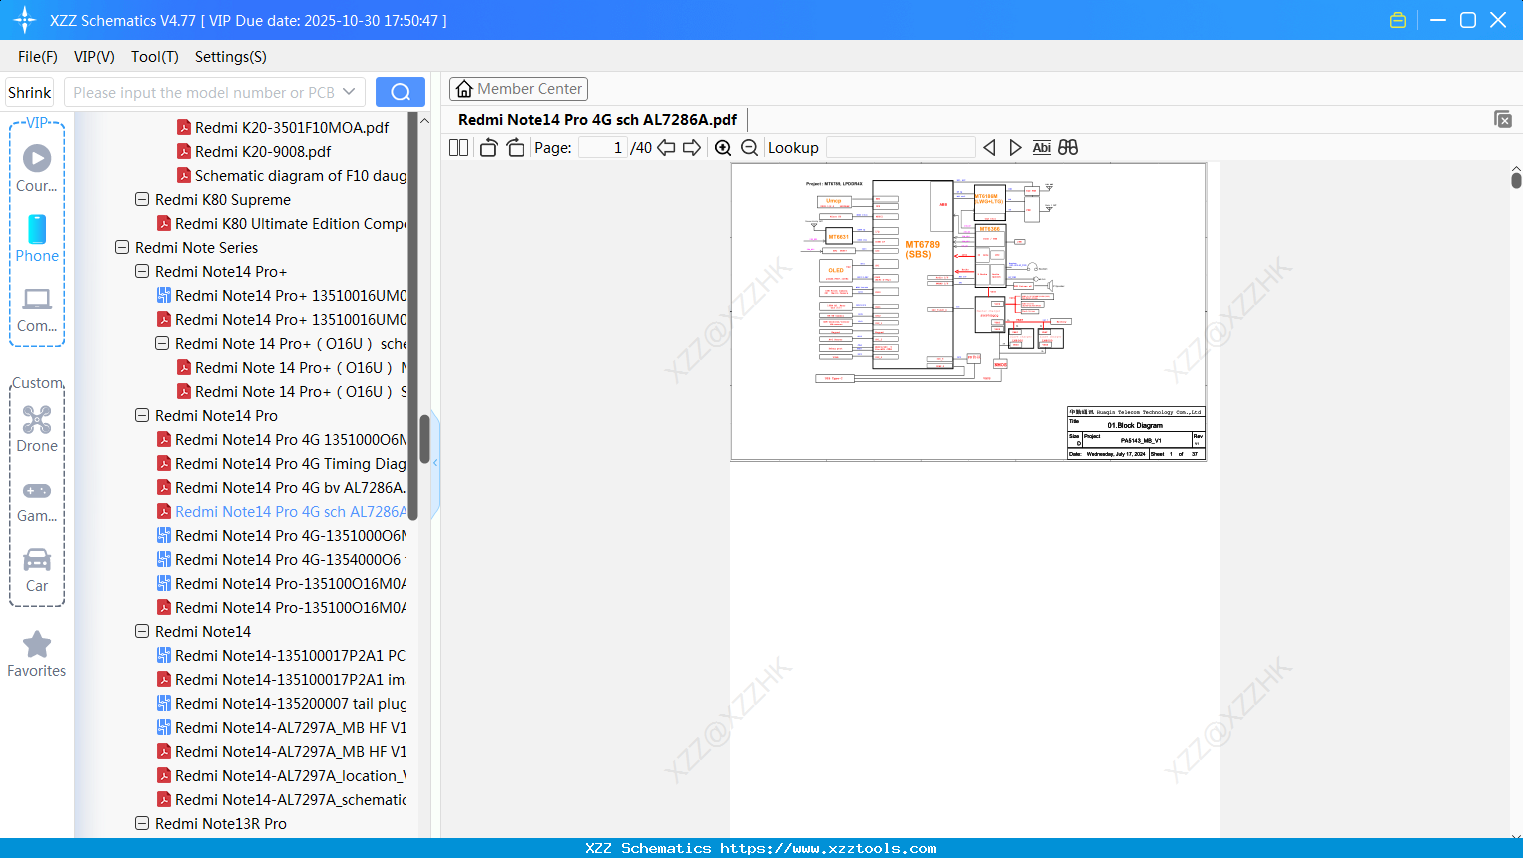Collapse the Redmi Note14 Pro+ folder

point(142,271)
